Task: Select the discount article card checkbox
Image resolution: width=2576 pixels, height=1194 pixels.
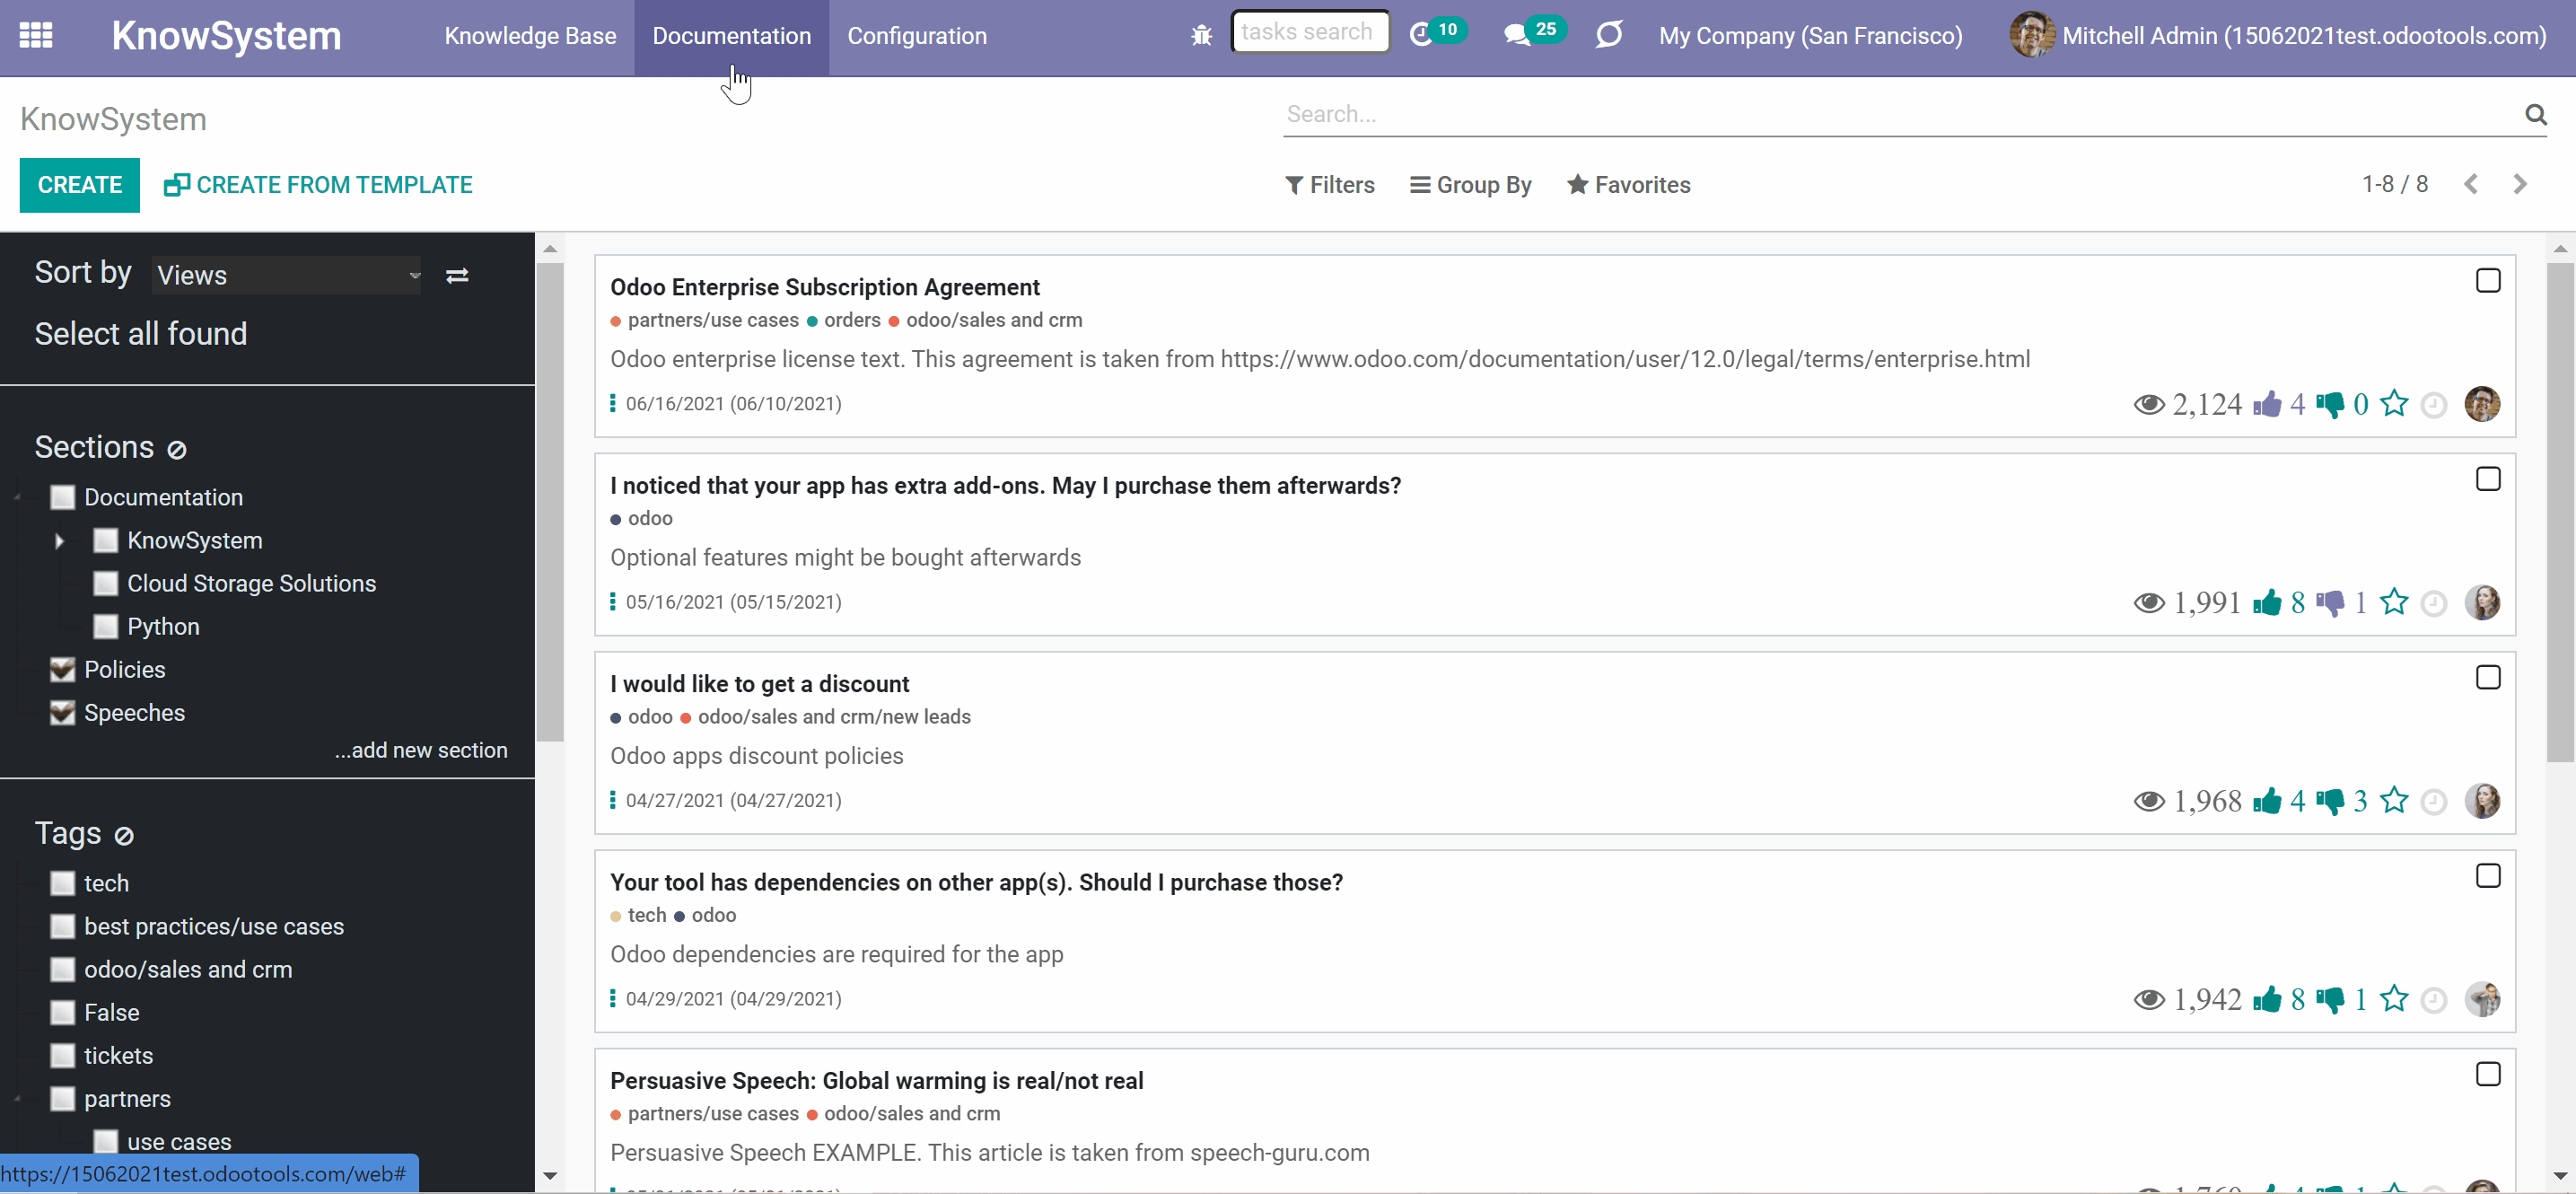Action: click(x=2487, y=678)
